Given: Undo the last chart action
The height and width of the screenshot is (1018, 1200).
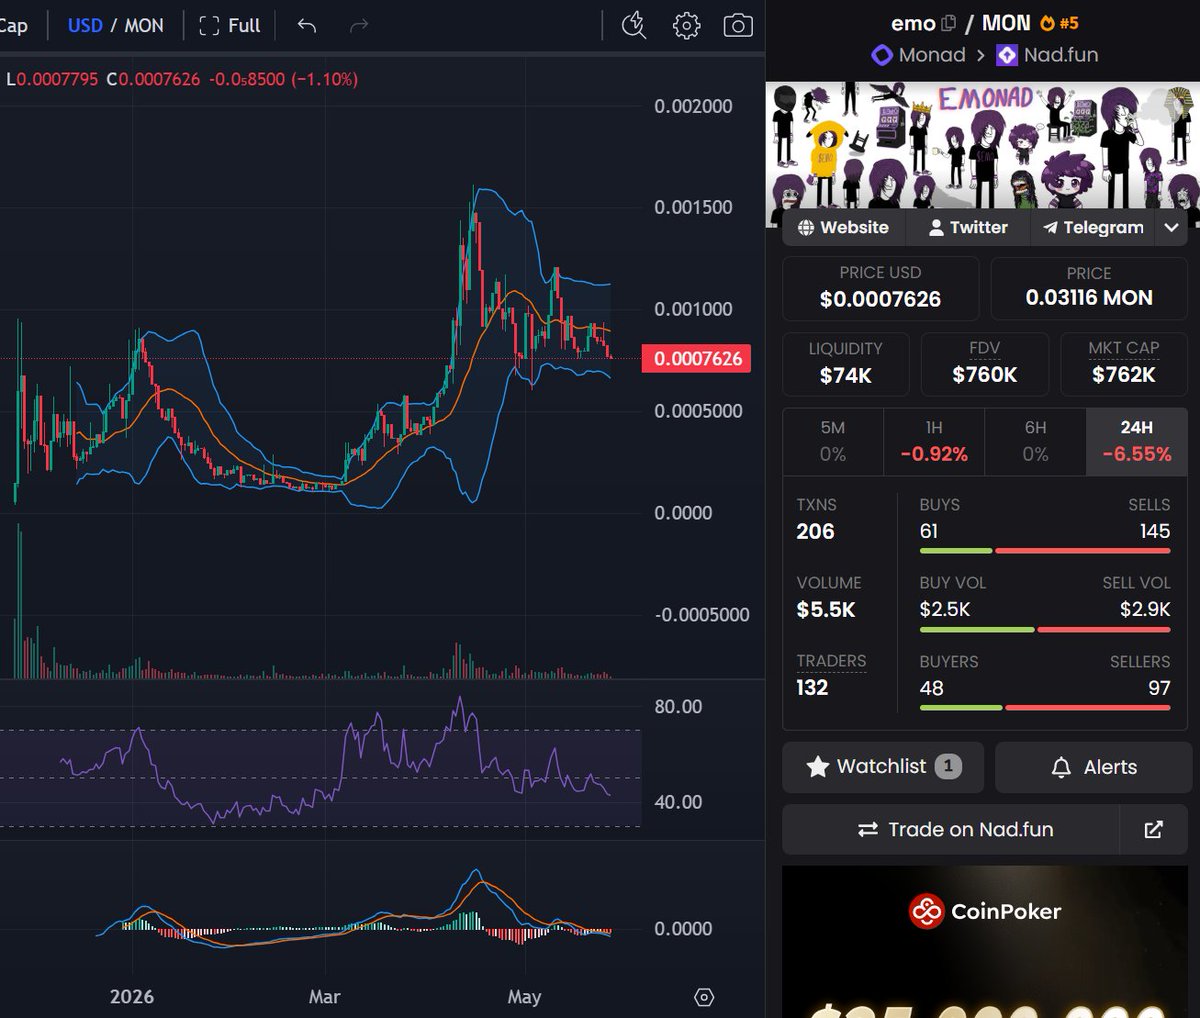Looking at the screenshot, I should (307, 26).
